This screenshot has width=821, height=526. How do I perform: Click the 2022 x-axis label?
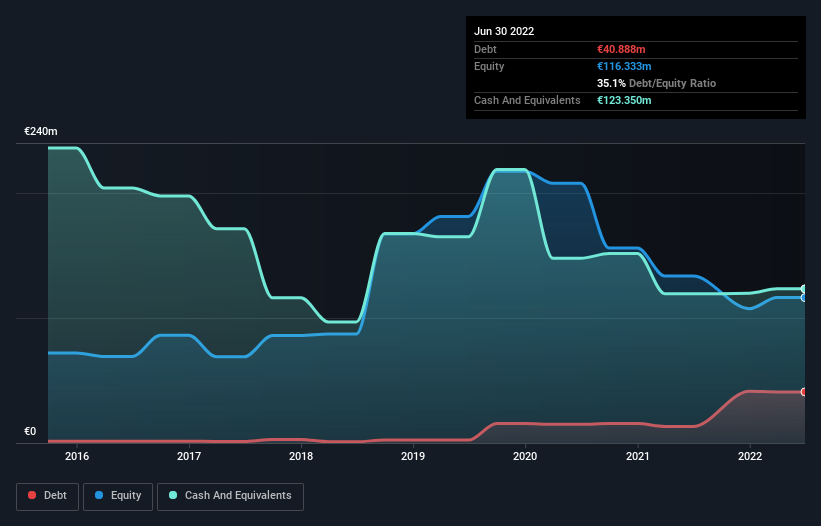[750, 456]
